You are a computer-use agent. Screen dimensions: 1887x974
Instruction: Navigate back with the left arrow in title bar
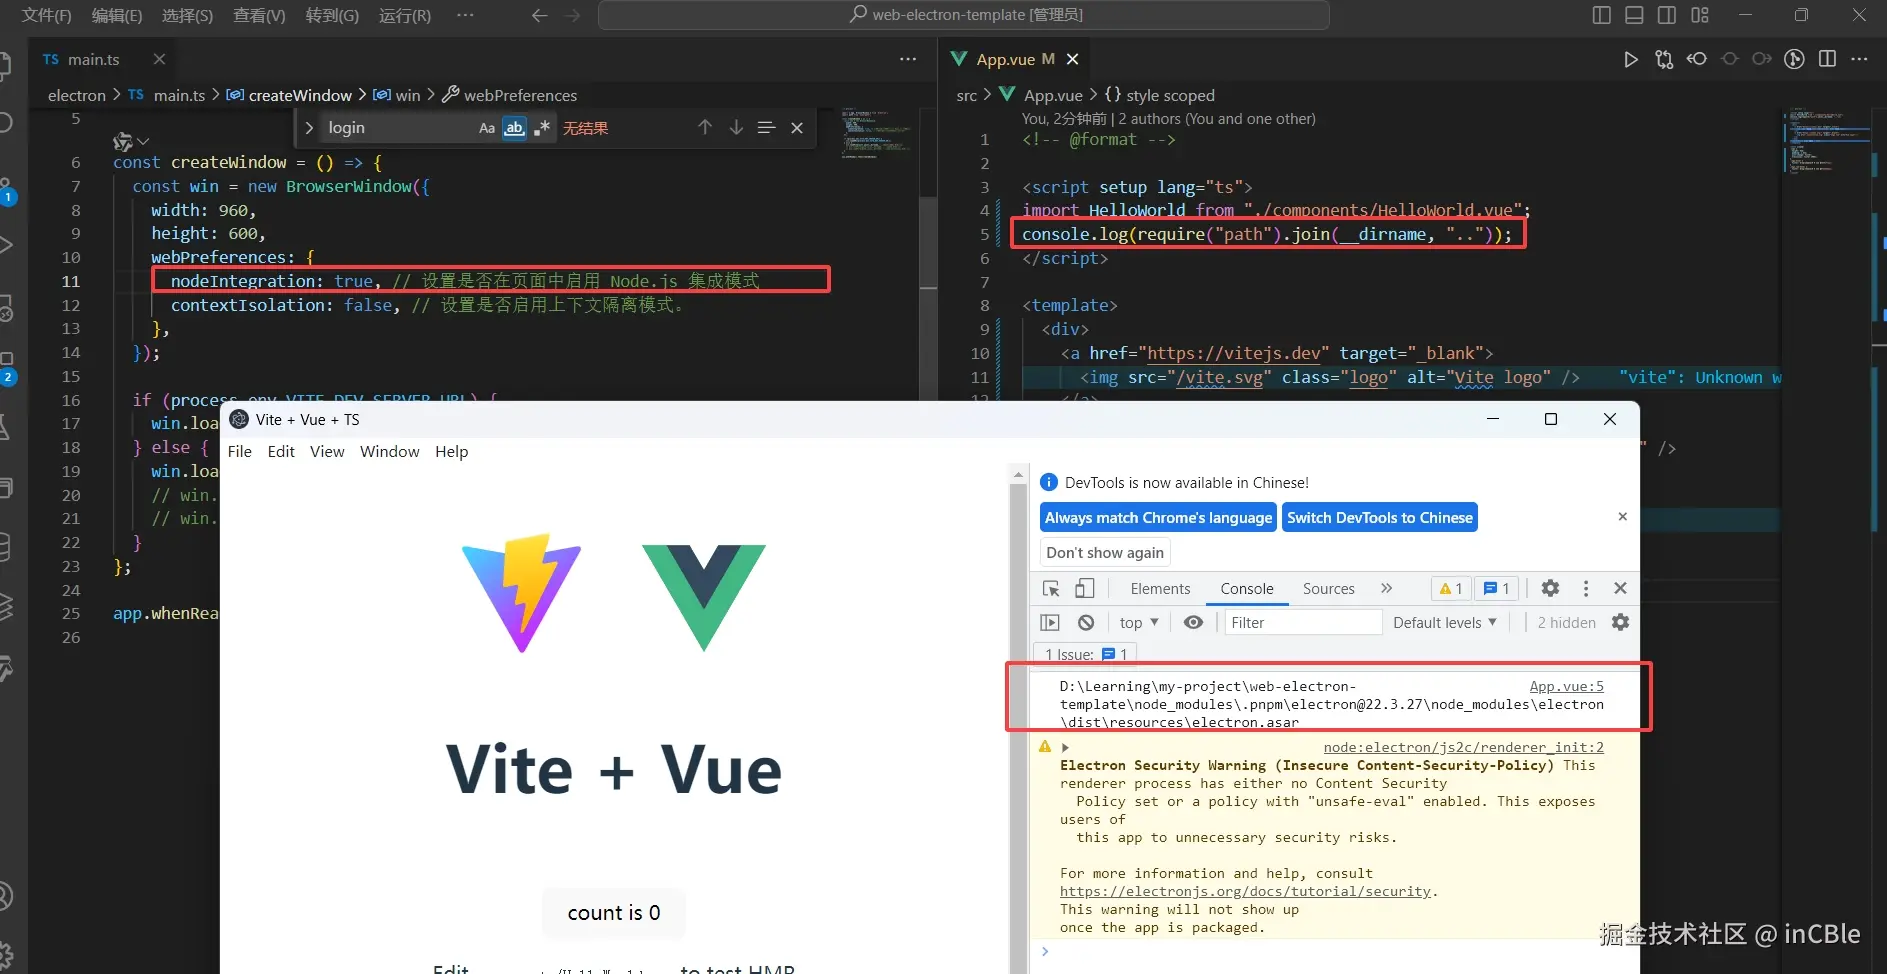click(x=539, y=15)
